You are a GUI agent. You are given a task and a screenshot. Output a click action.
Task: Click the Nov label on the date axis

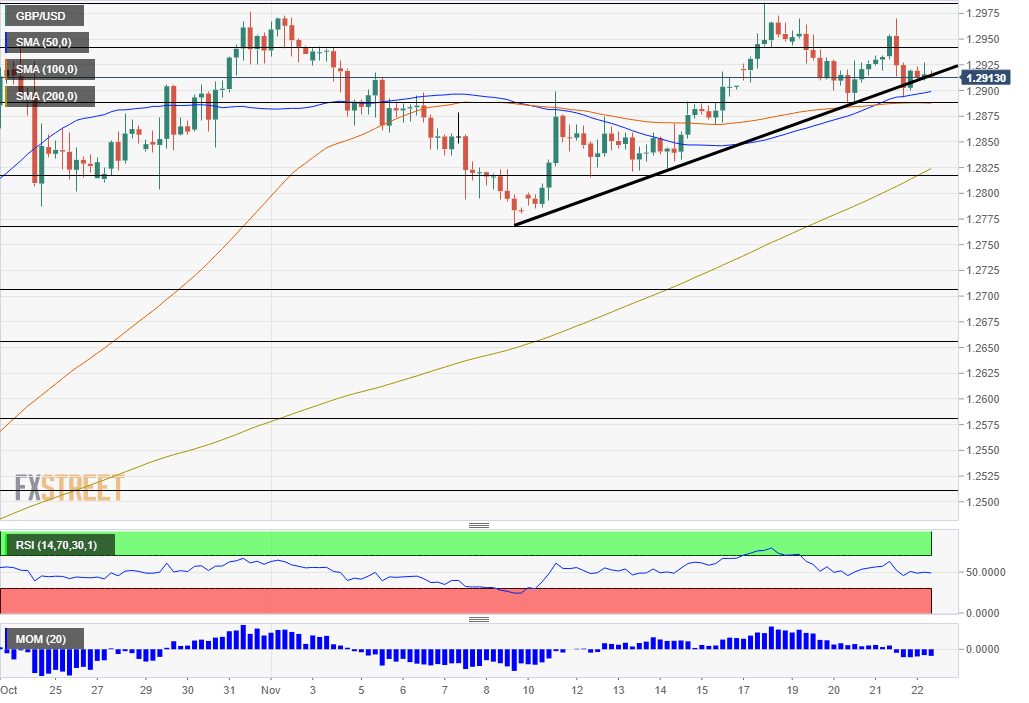(271, 690)
